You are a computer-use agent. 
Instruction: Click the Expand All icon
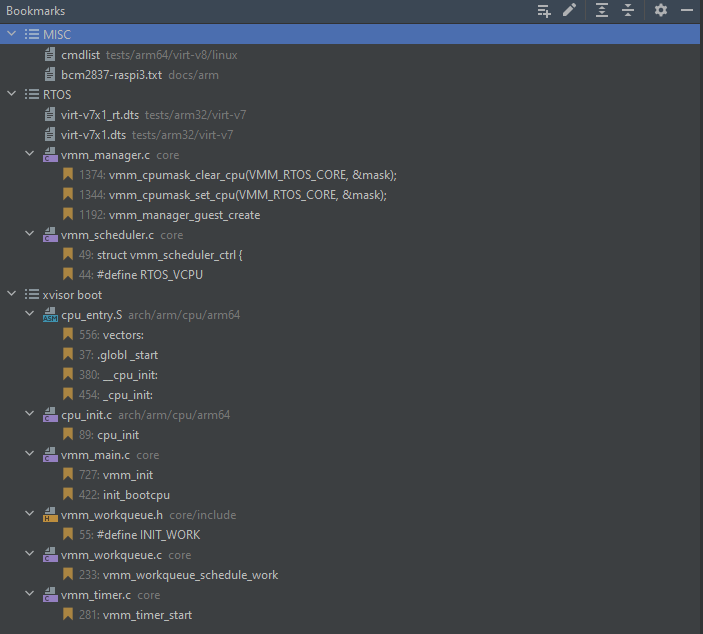pyautogui.click(x=601, y=10)
